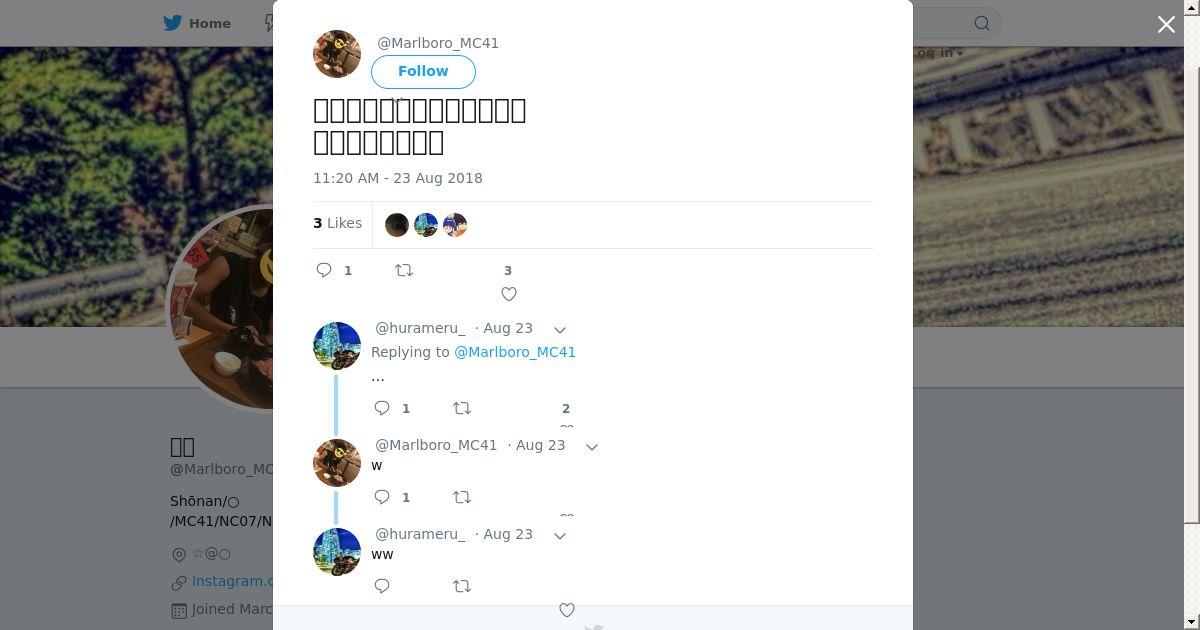Retweet the 'w' reply

point(462,497)
